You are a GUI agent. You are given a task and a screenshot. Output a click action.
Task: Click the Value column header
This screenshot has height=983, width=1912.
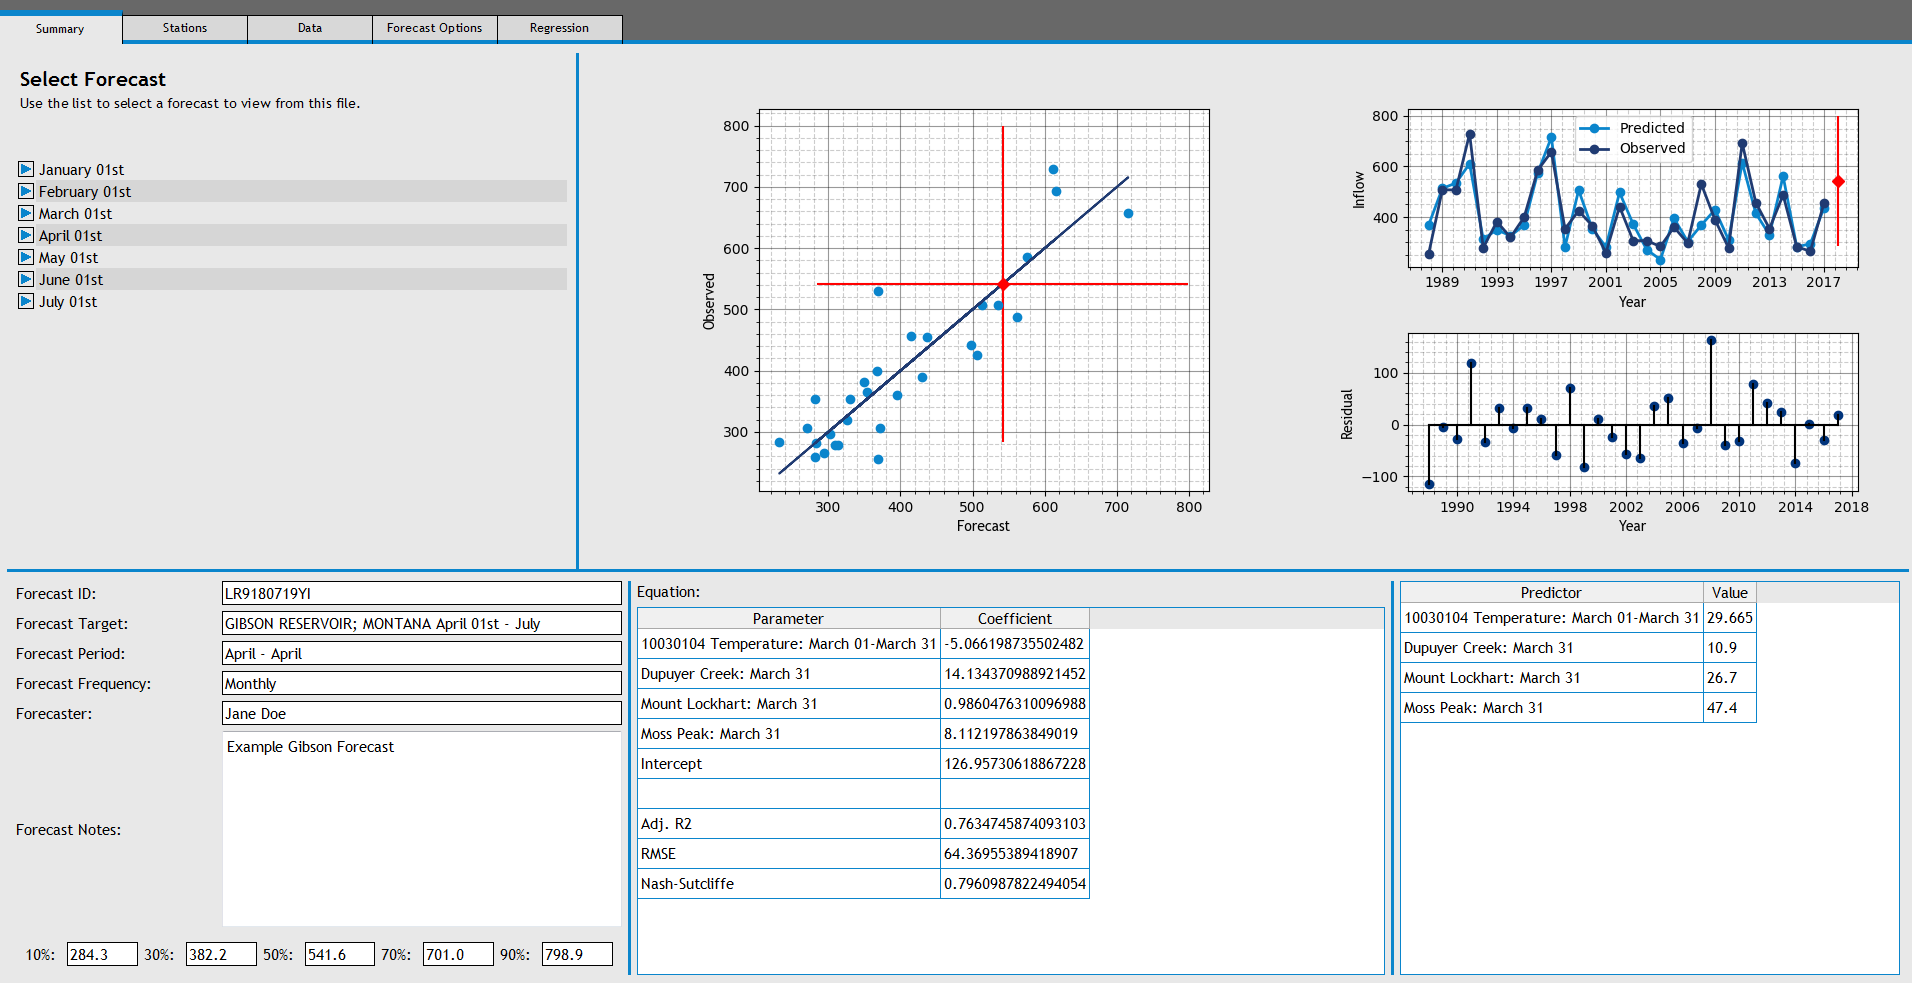coord(1730,592)
